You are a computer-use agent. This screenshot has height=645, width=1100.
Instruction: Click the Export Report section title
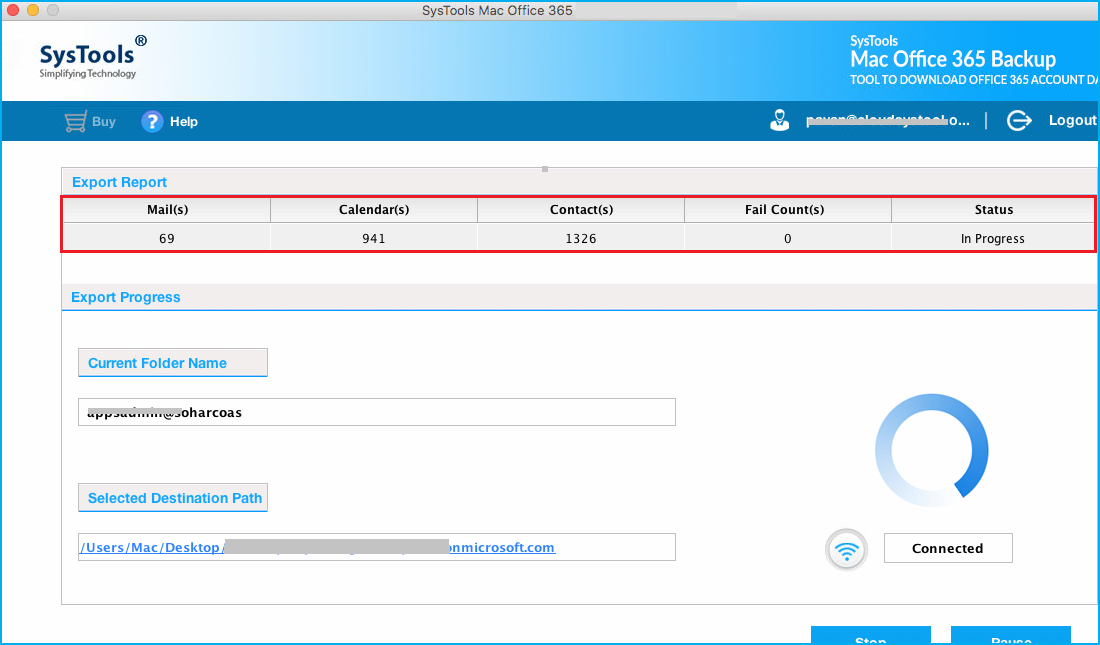119,182
